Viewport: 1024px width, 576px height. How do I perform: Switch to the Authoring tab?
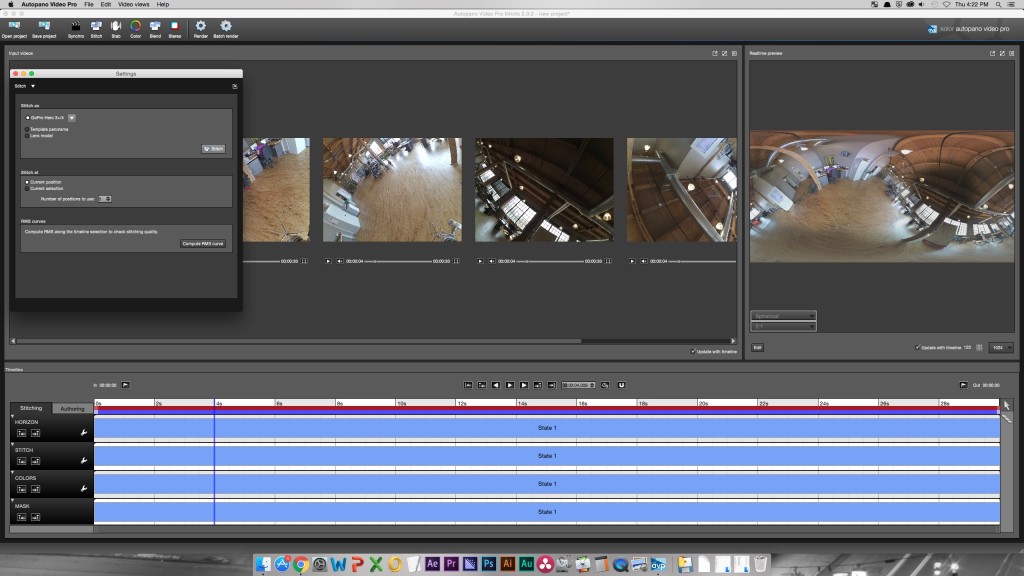[x=72, y=408]
